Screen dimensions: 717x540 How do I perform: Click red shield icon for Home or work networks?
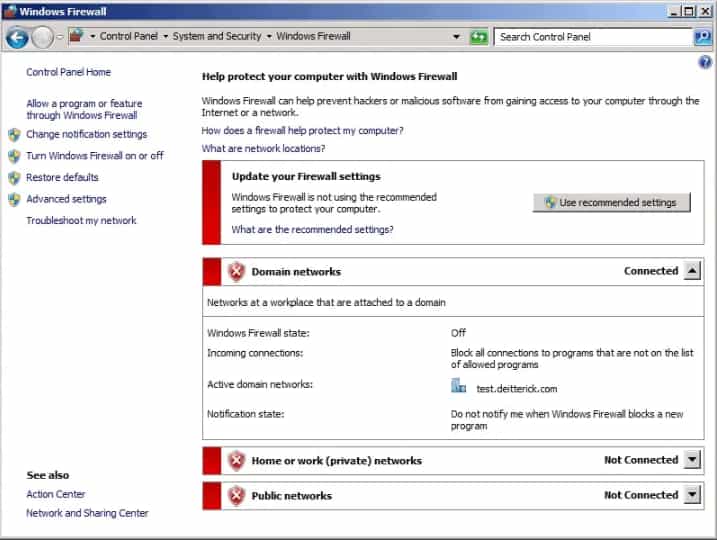[236, 460]
